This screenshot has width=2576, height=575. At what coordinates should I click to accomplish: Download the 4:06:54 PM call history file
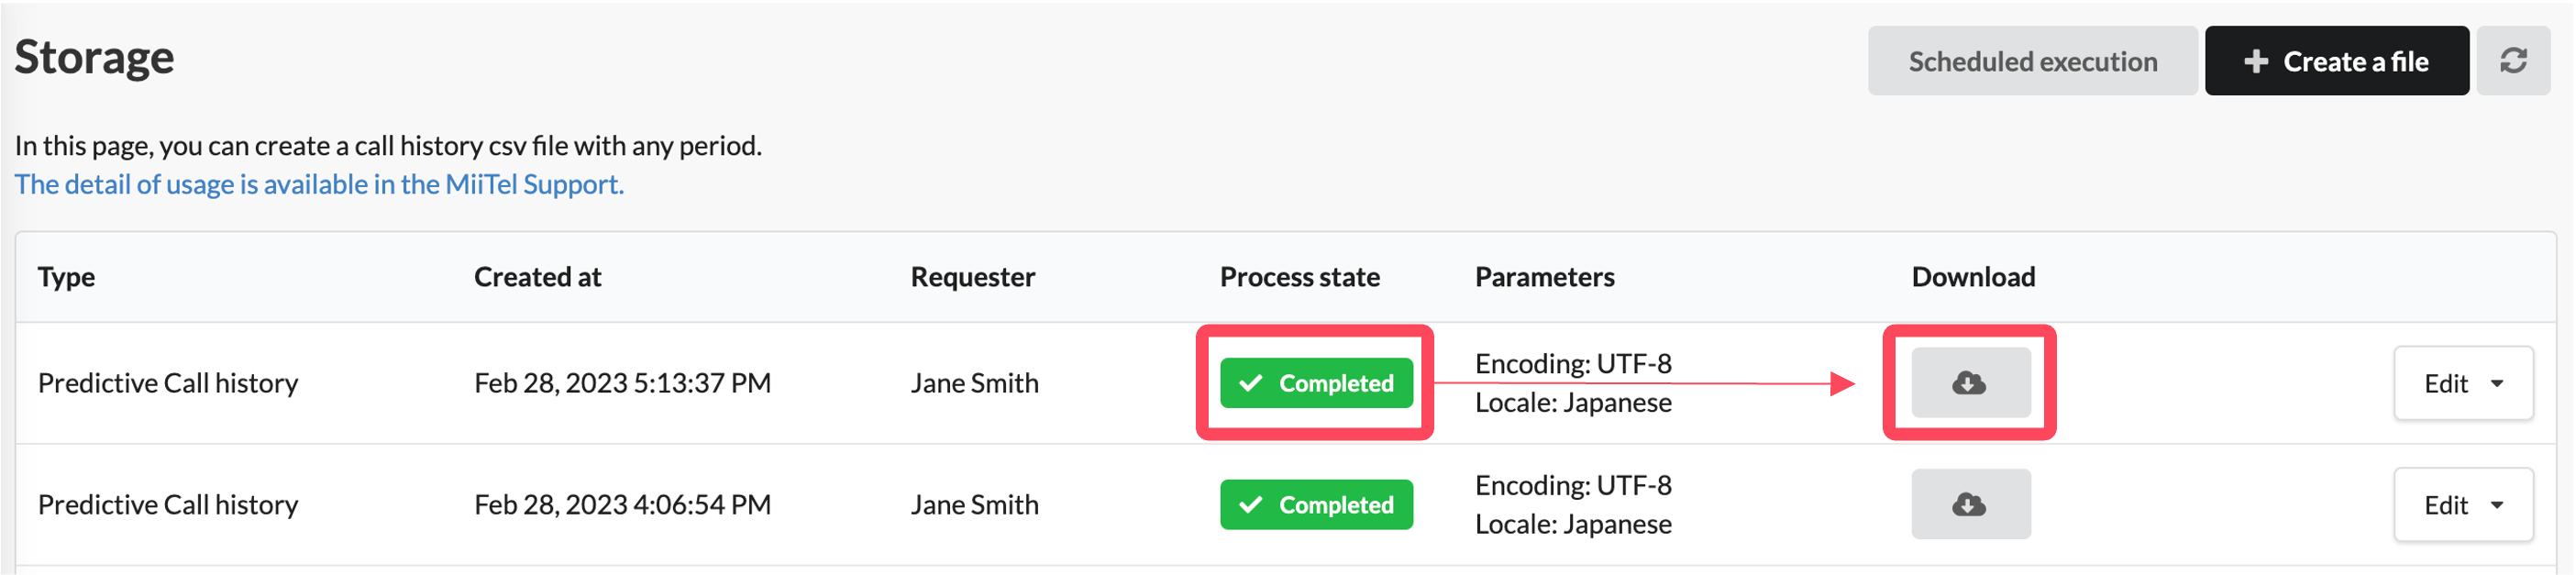point(1970,505)
